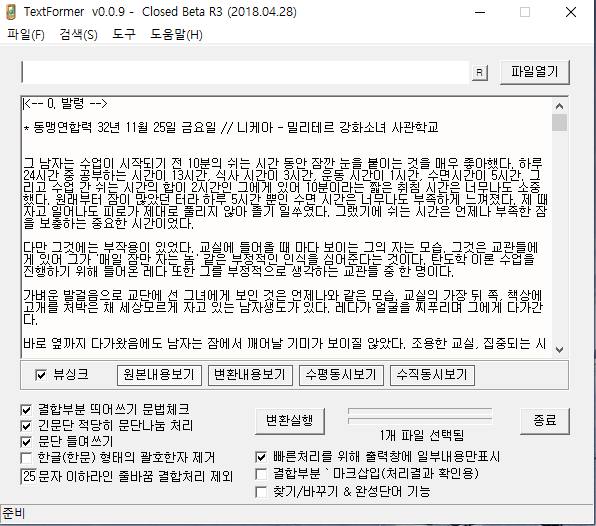Toggle 문단 들여쓰기 checkbox
This screenshot has height=526, width=596.
(26, 442)
